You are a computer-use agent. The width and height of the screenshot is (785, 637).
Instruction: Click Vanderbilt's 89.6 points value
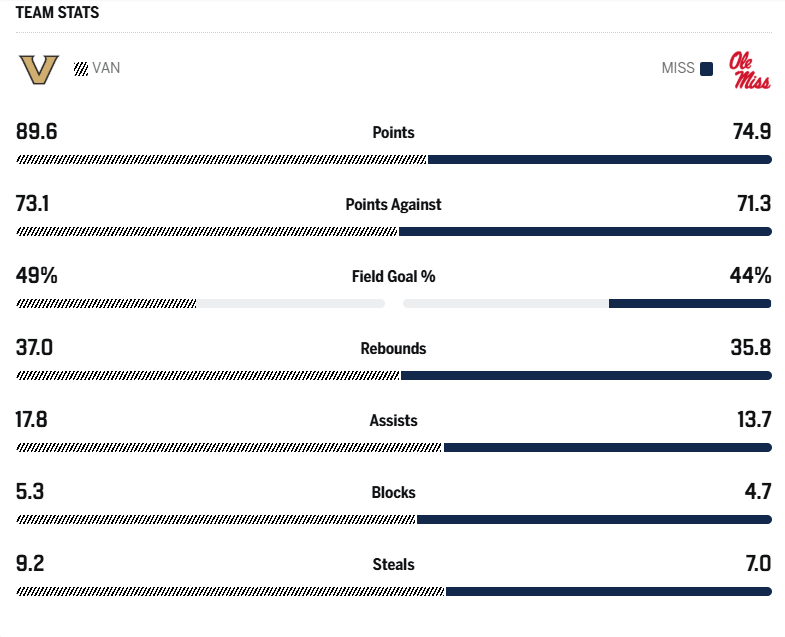pyautogui.click(x=37, y=131)
